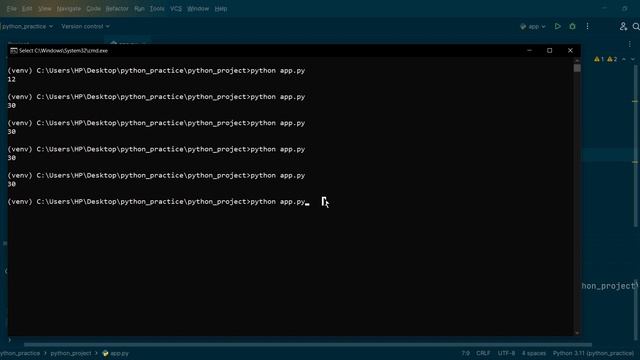Viewport: 640px width, 360px height.
Task: Open the app run configuration dropdown
Action: pos(533,27)
